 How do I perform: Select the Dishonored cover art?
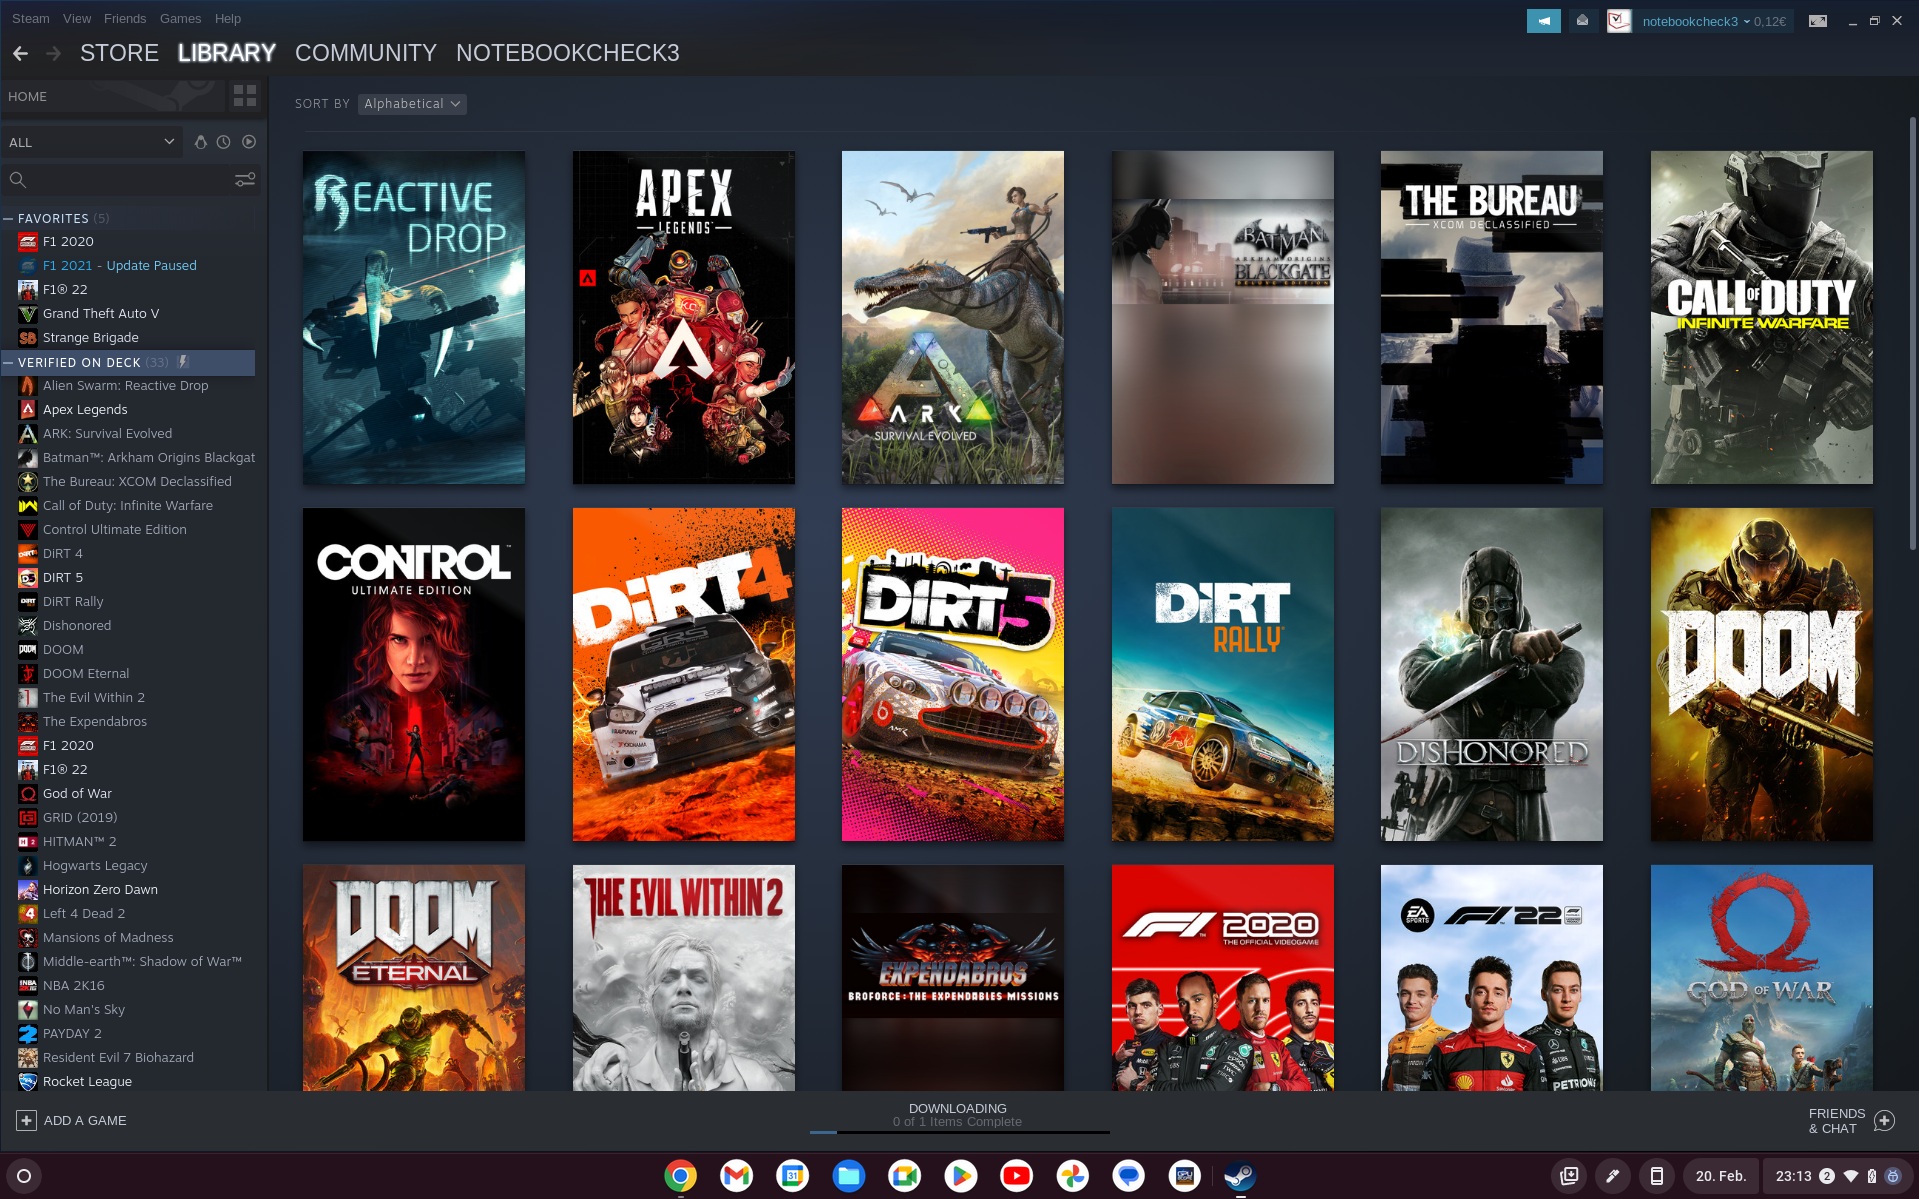coord(1492,674)
